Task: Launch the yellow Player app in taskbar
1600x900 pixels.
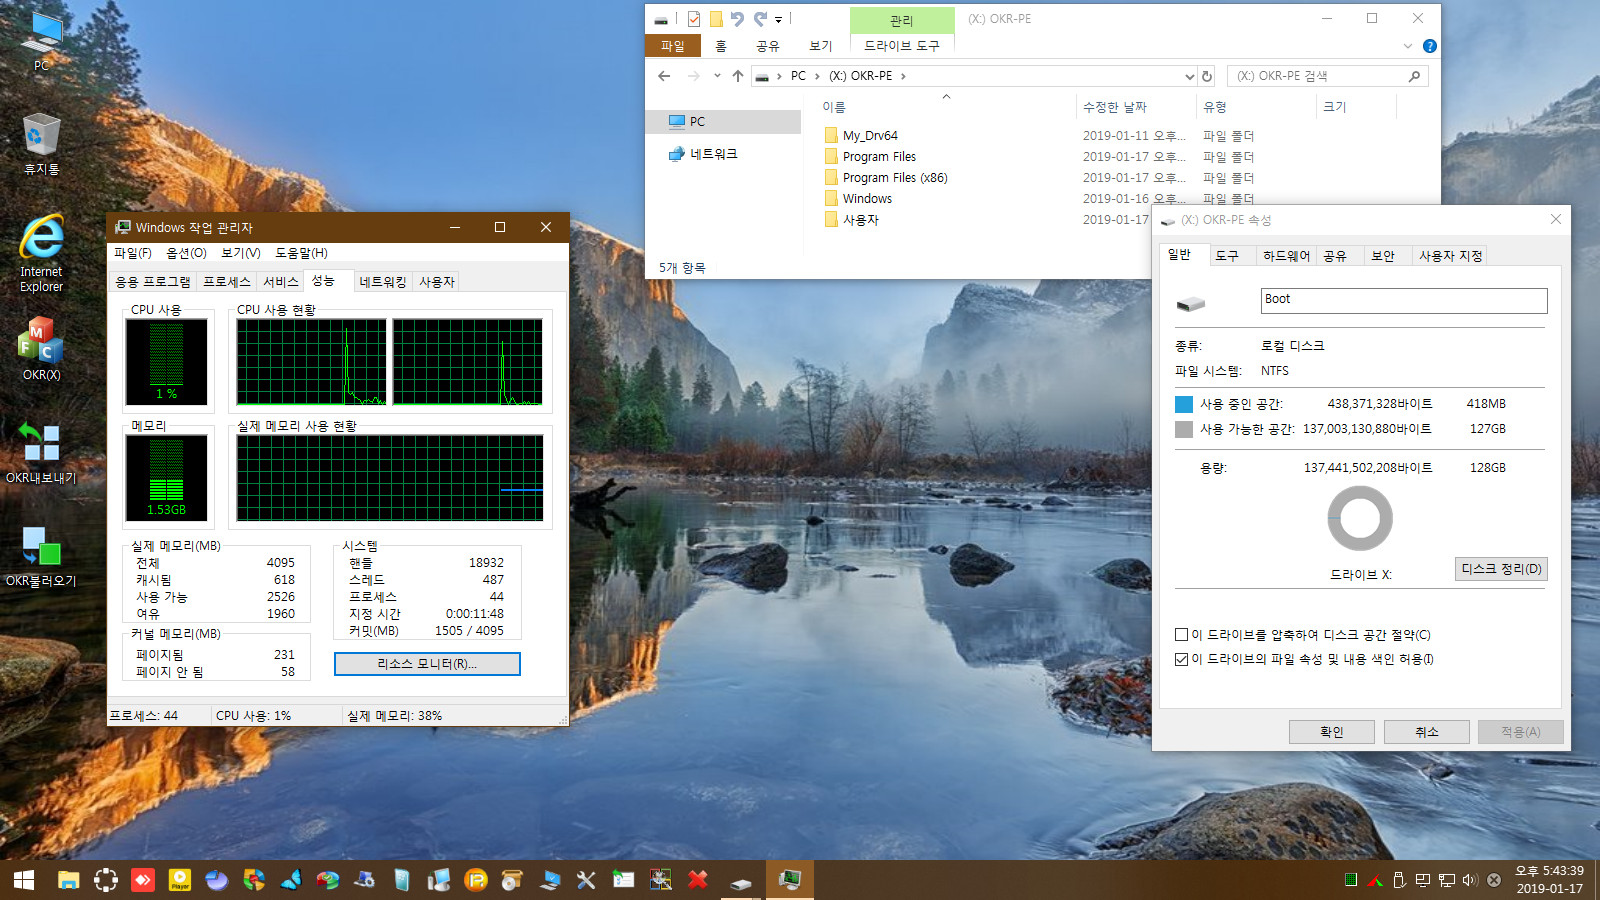Action: [x=180, y=880]
